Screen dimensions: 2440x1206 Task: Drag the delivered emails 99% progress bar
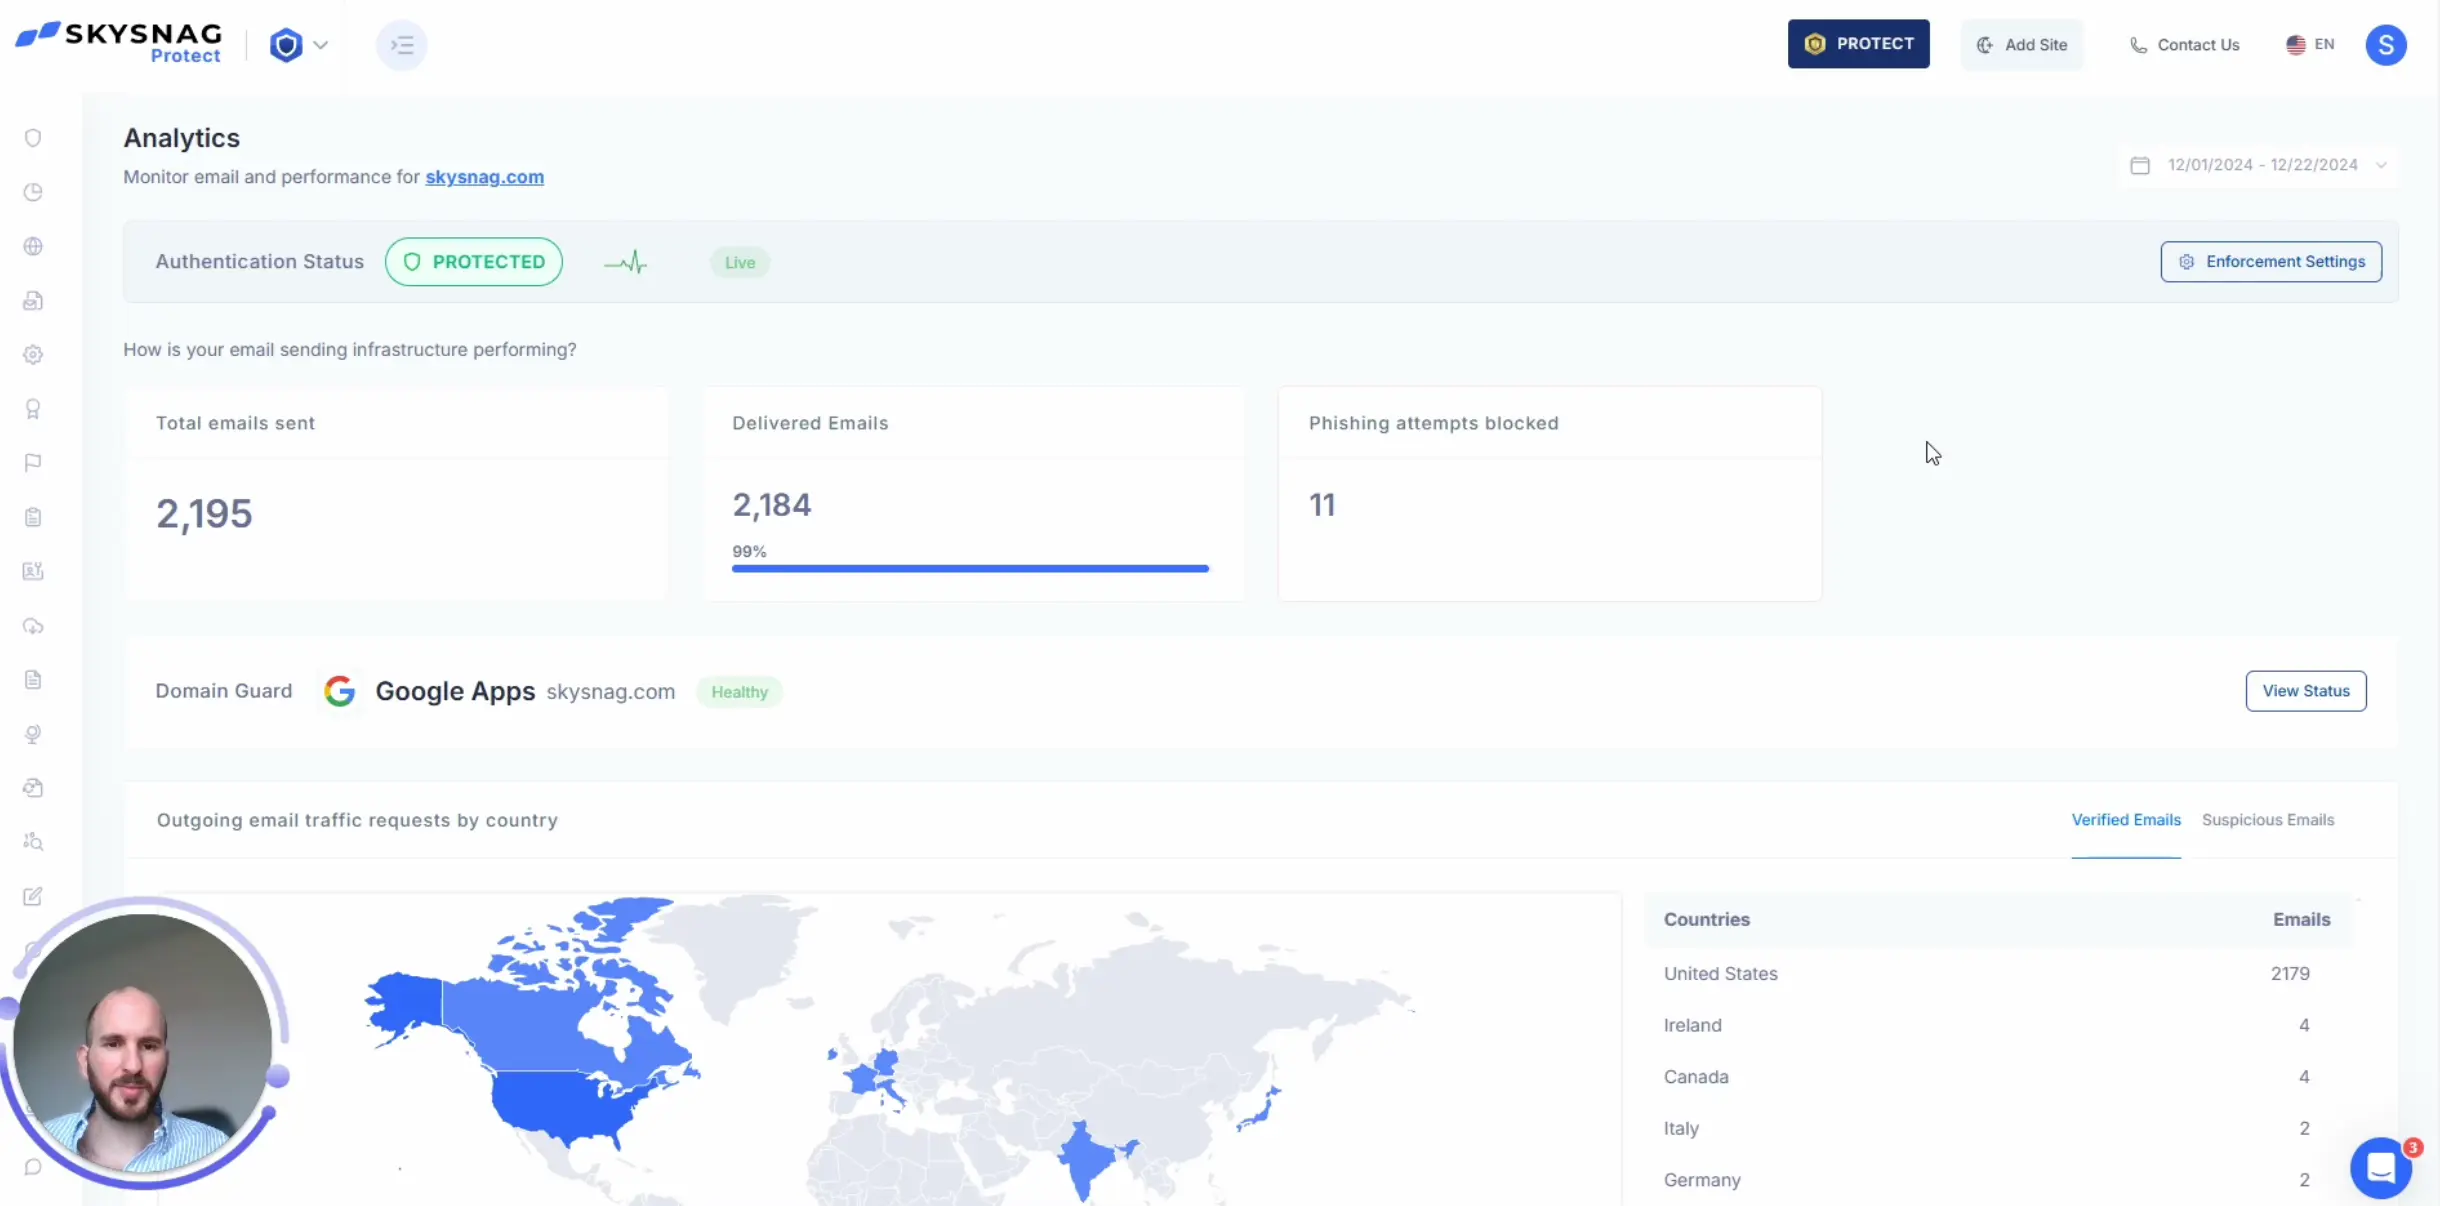point(969,568)
